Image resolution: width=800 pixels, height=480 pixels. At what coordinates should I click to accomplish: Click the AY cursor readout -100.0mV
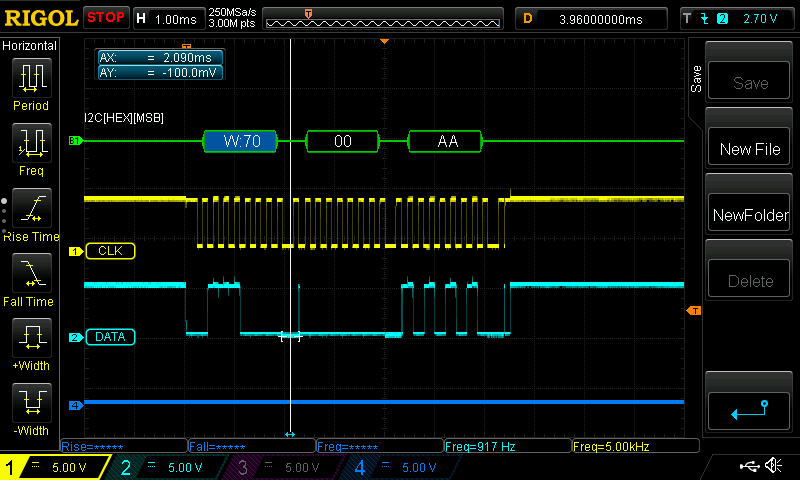pyautogui.click(x=160, y=73)
